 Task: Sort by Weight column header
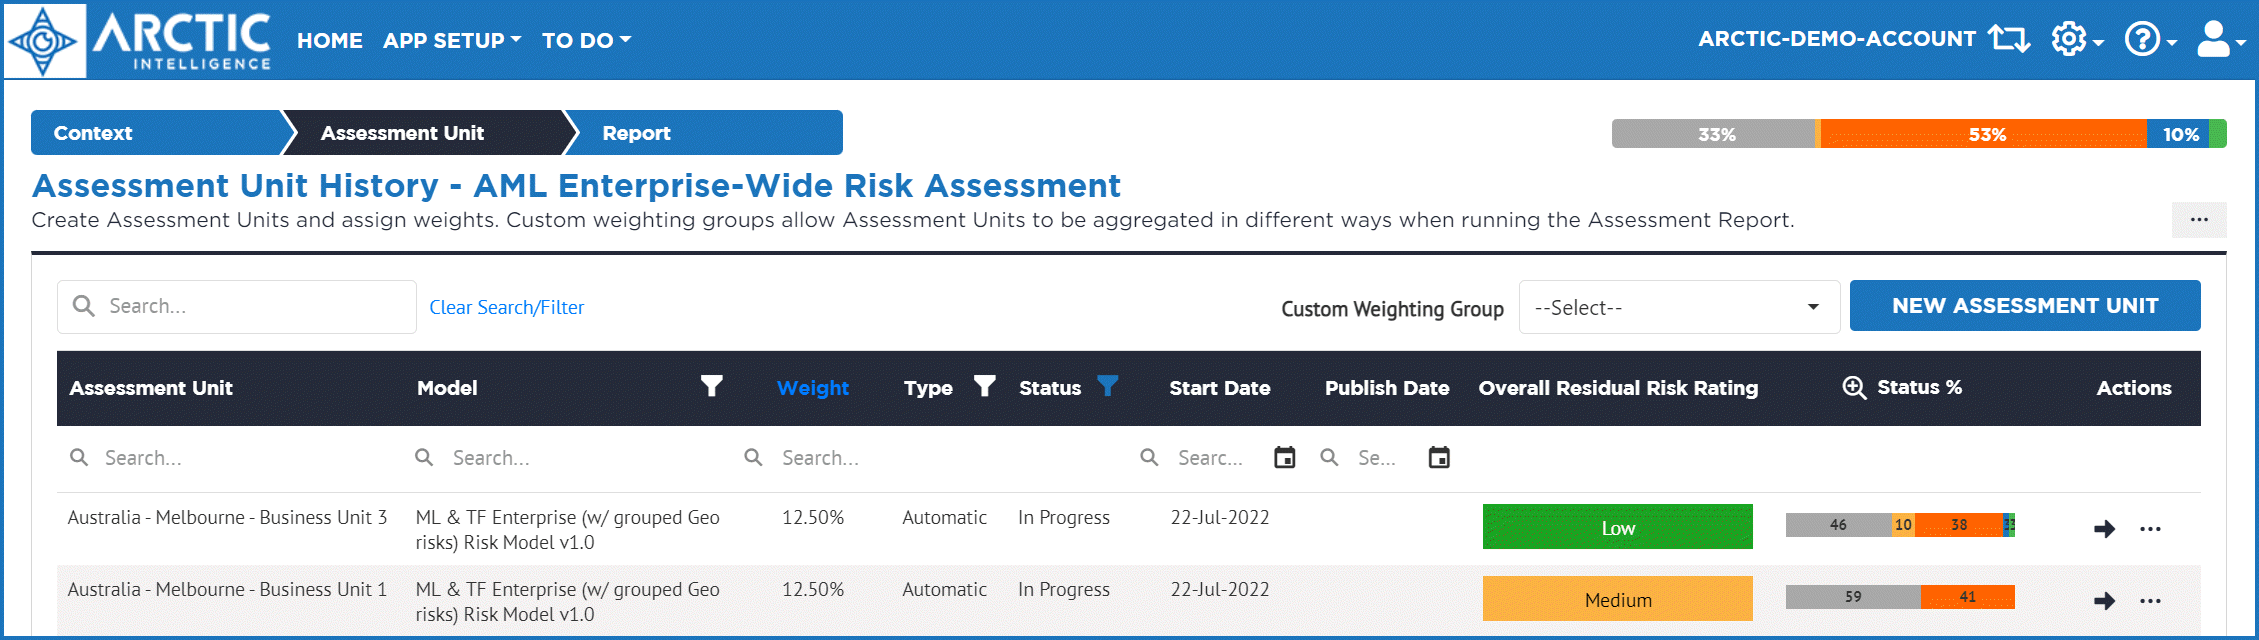(813, 388)
